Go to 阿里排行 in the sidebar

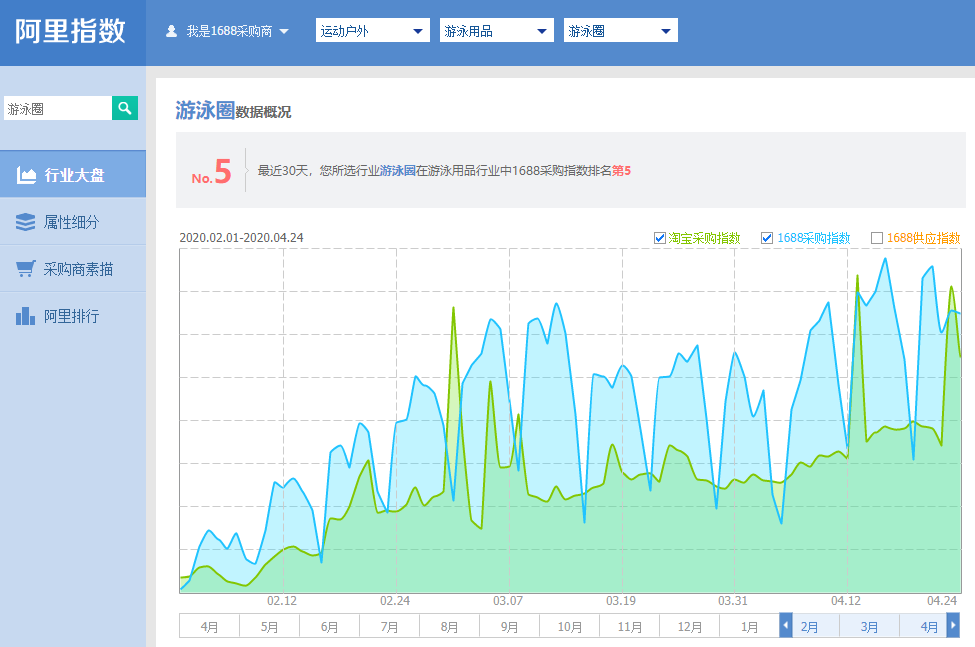(x=72, y=316)
